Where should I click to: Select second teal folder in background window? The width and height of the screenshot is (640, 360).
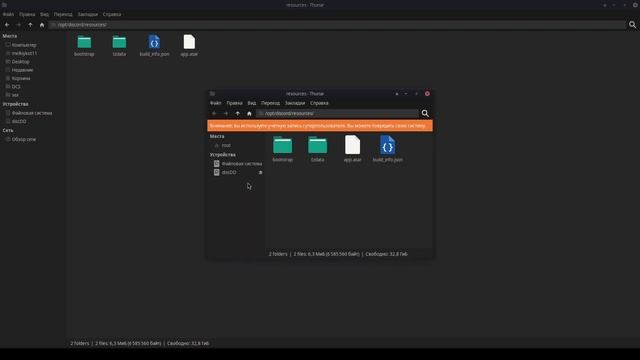(x=119, y=46)
